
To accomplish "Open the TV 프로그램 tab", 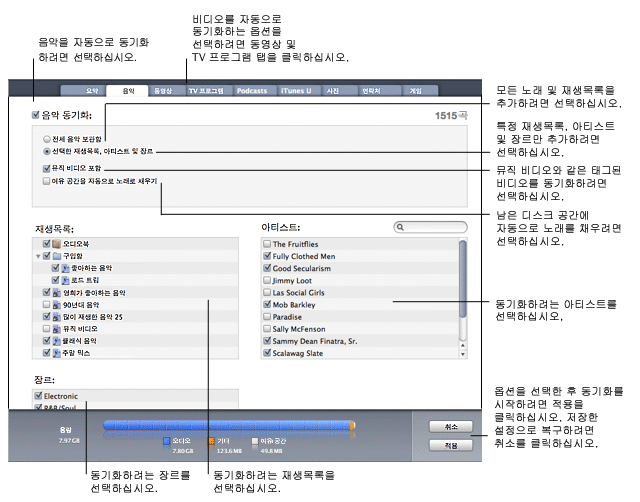I will tap(210, 91).
